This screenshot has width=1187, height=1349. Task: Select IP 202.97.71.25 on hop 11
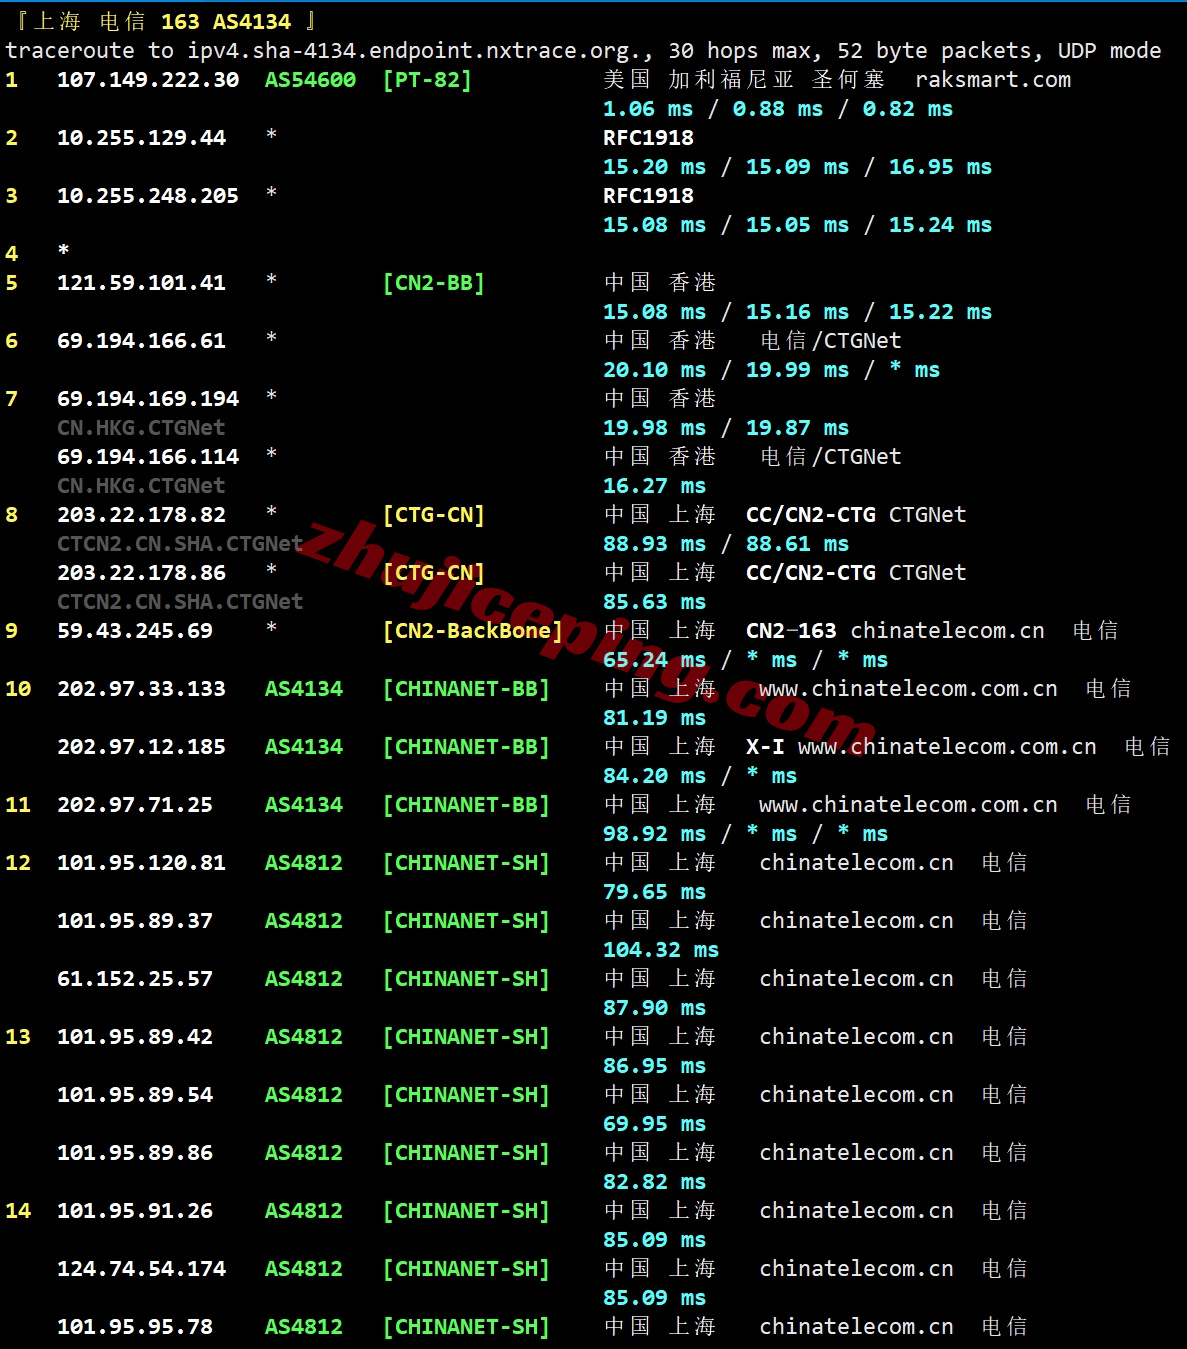coord(135,805)
